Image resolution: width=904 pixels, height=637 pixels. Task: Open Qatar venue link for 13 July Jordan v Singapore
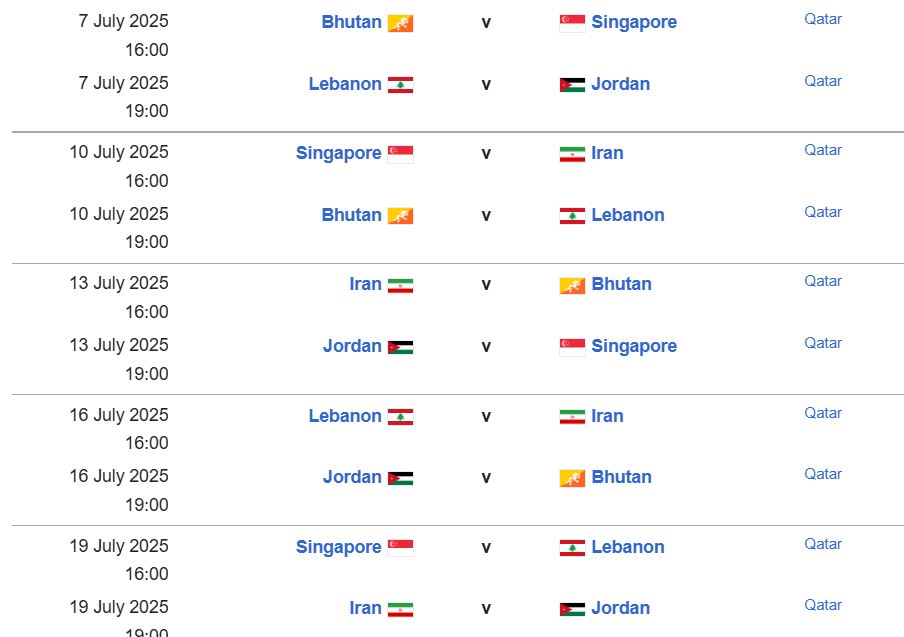point(823,343)
